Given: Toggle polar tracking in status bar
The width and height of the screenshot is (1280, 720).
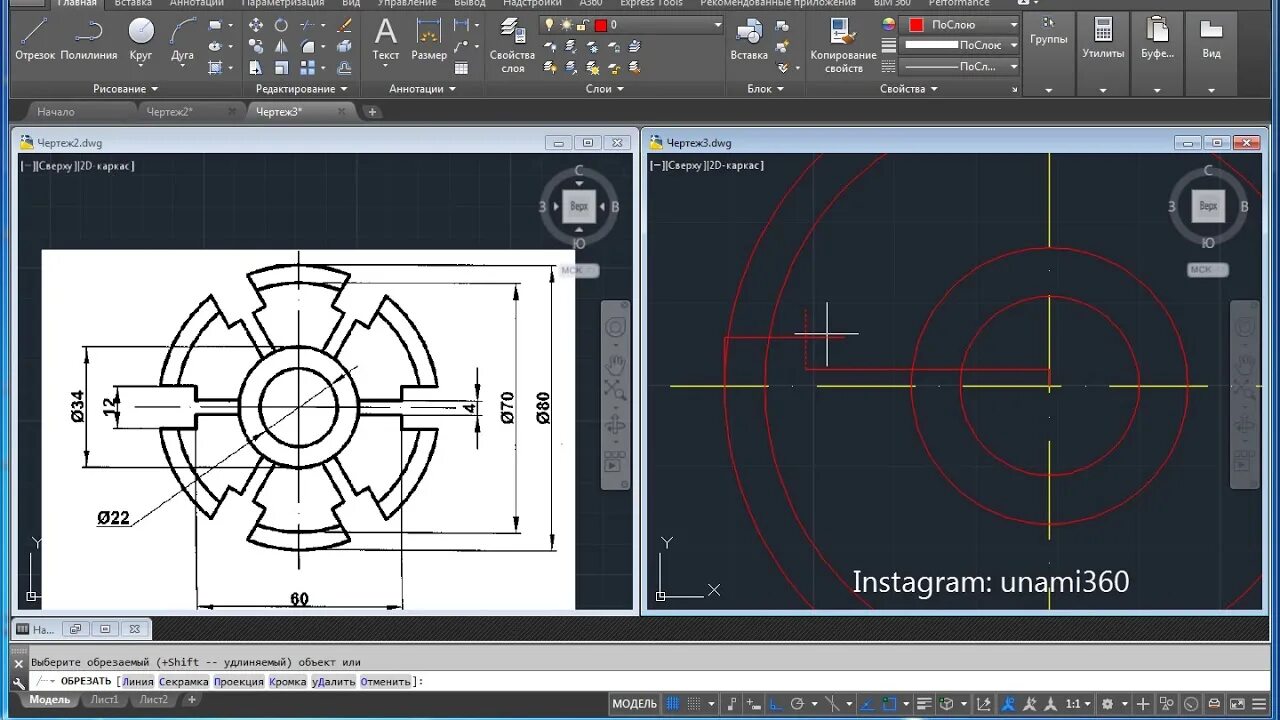Looking at the screenshot, I should pos(797,704).
